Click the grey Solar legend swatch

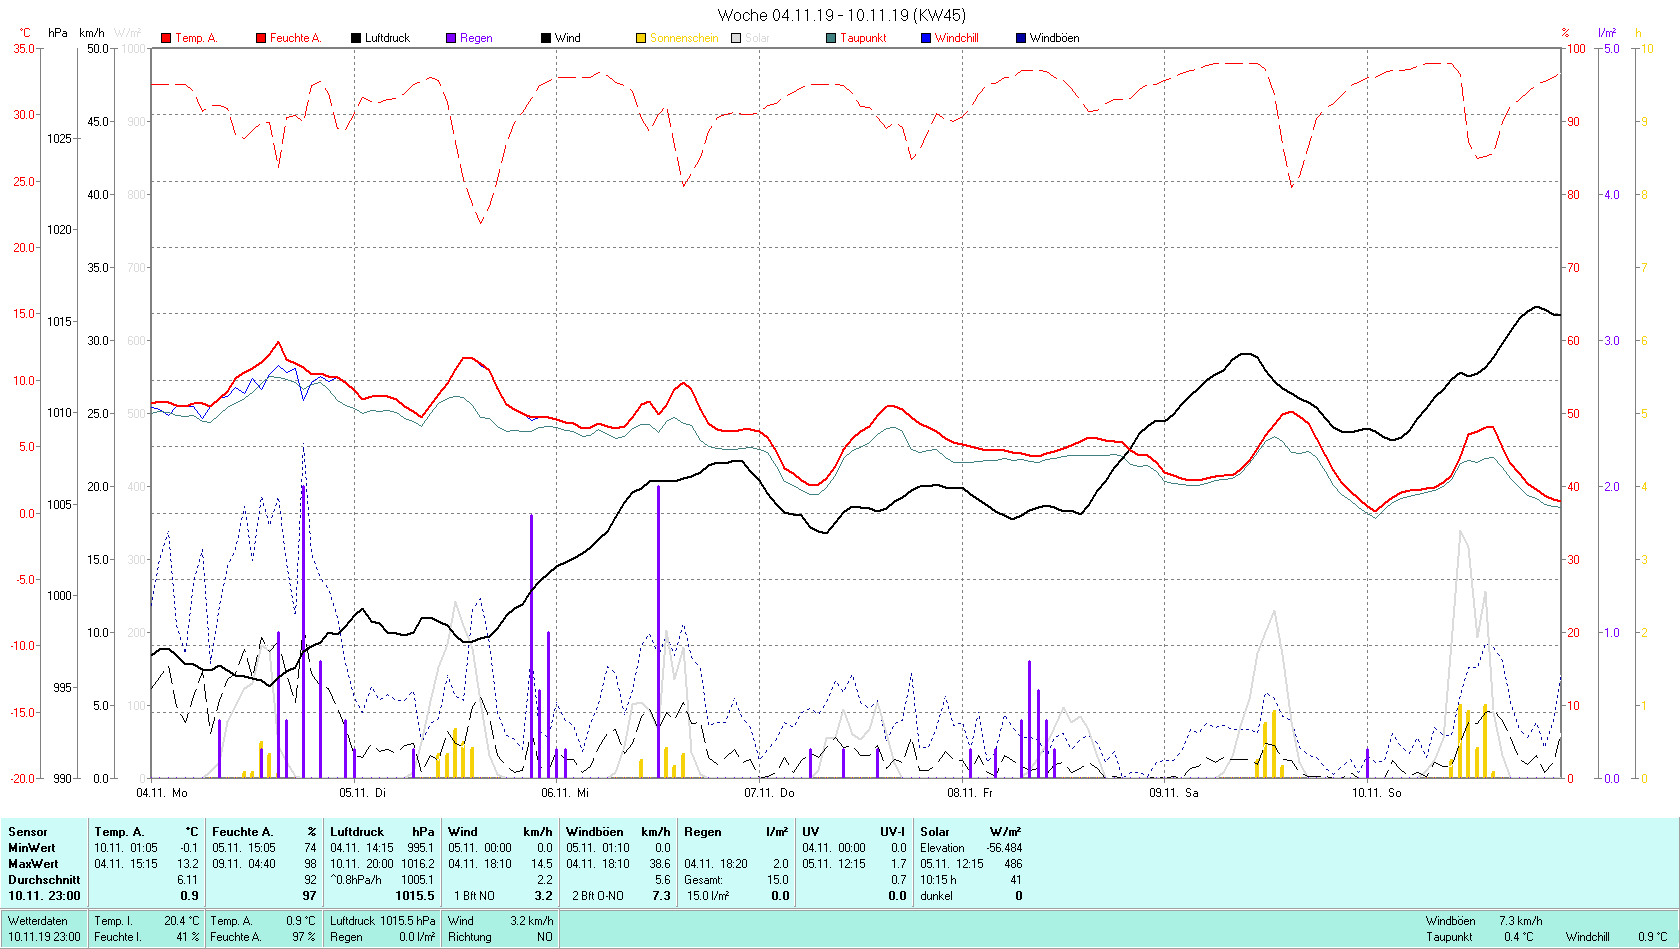tap(736, 38)
